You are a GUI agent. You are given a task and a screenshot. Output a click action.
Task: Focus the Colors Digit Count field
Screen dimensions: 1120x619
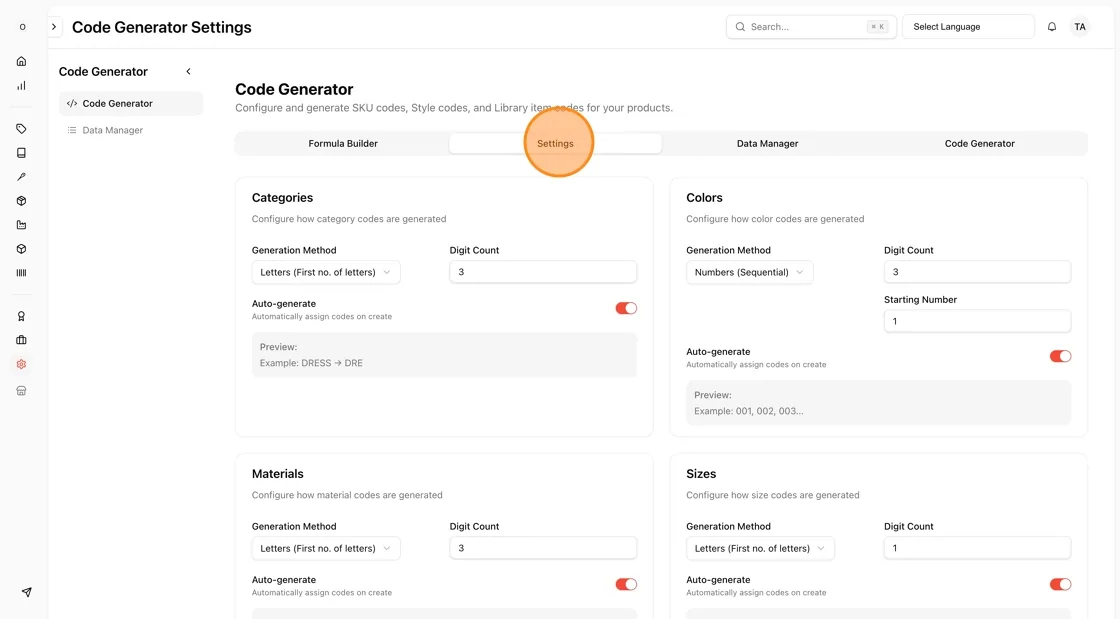(977, 272)
